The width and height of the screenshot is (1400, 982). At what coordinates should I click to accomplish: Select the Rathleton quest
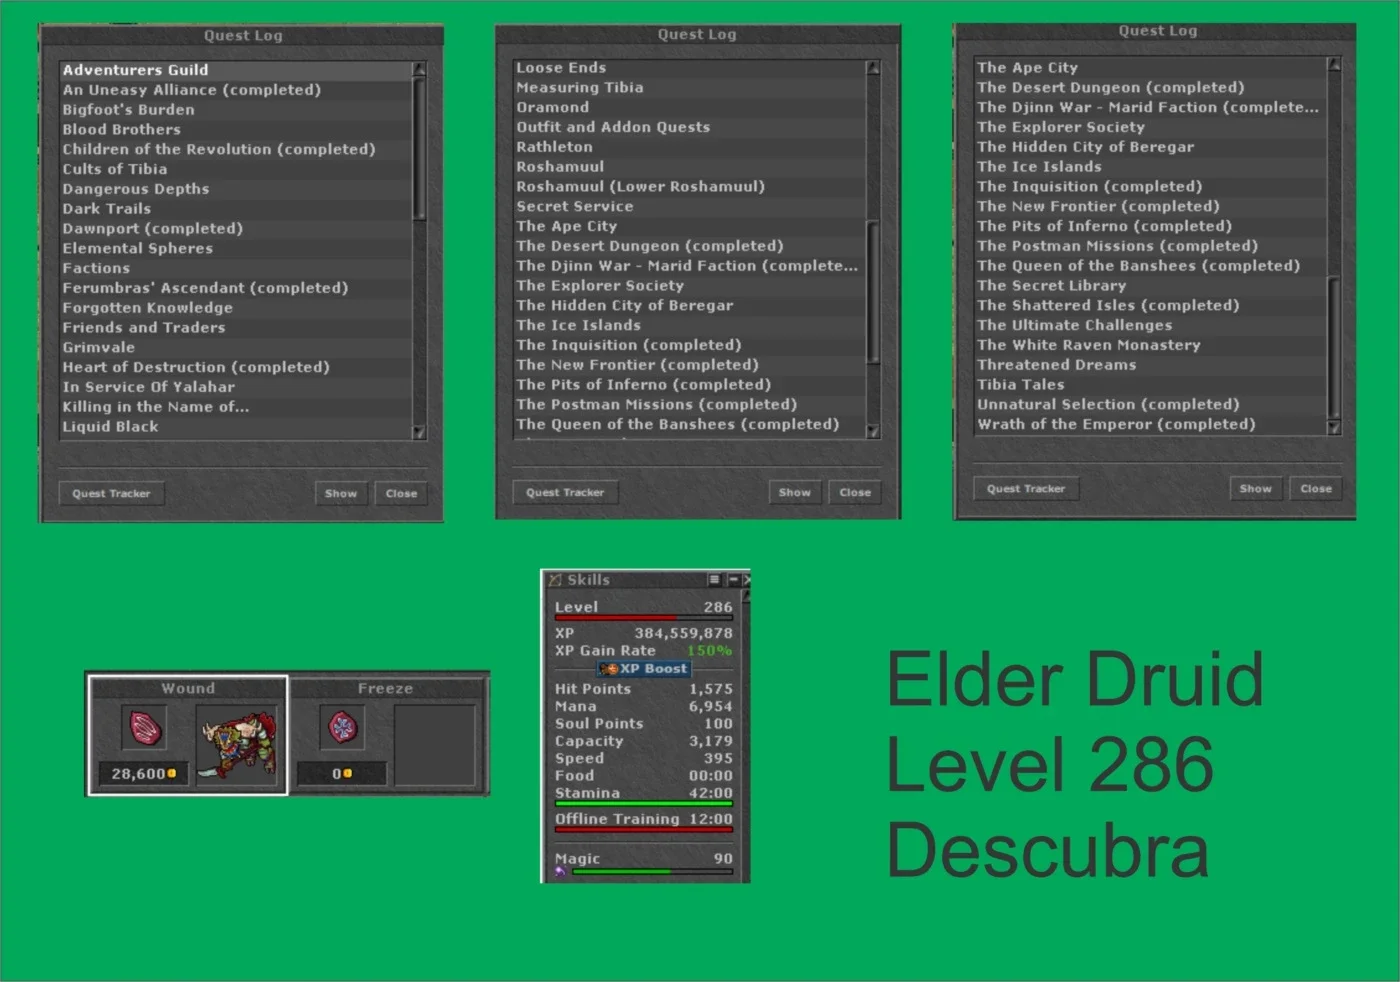click(689, 147)
